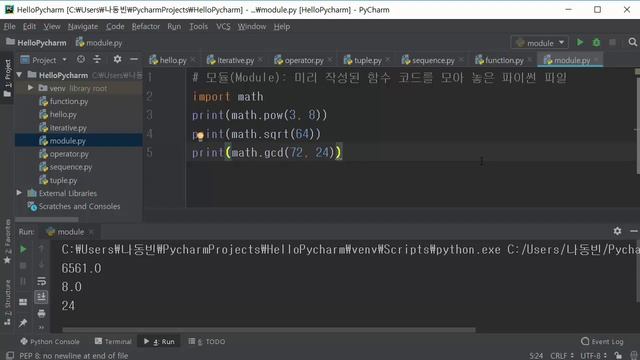This screenshot has height=360, width=640.
Task: Expand the venv library root folder
Action: (x=30, y=88)
